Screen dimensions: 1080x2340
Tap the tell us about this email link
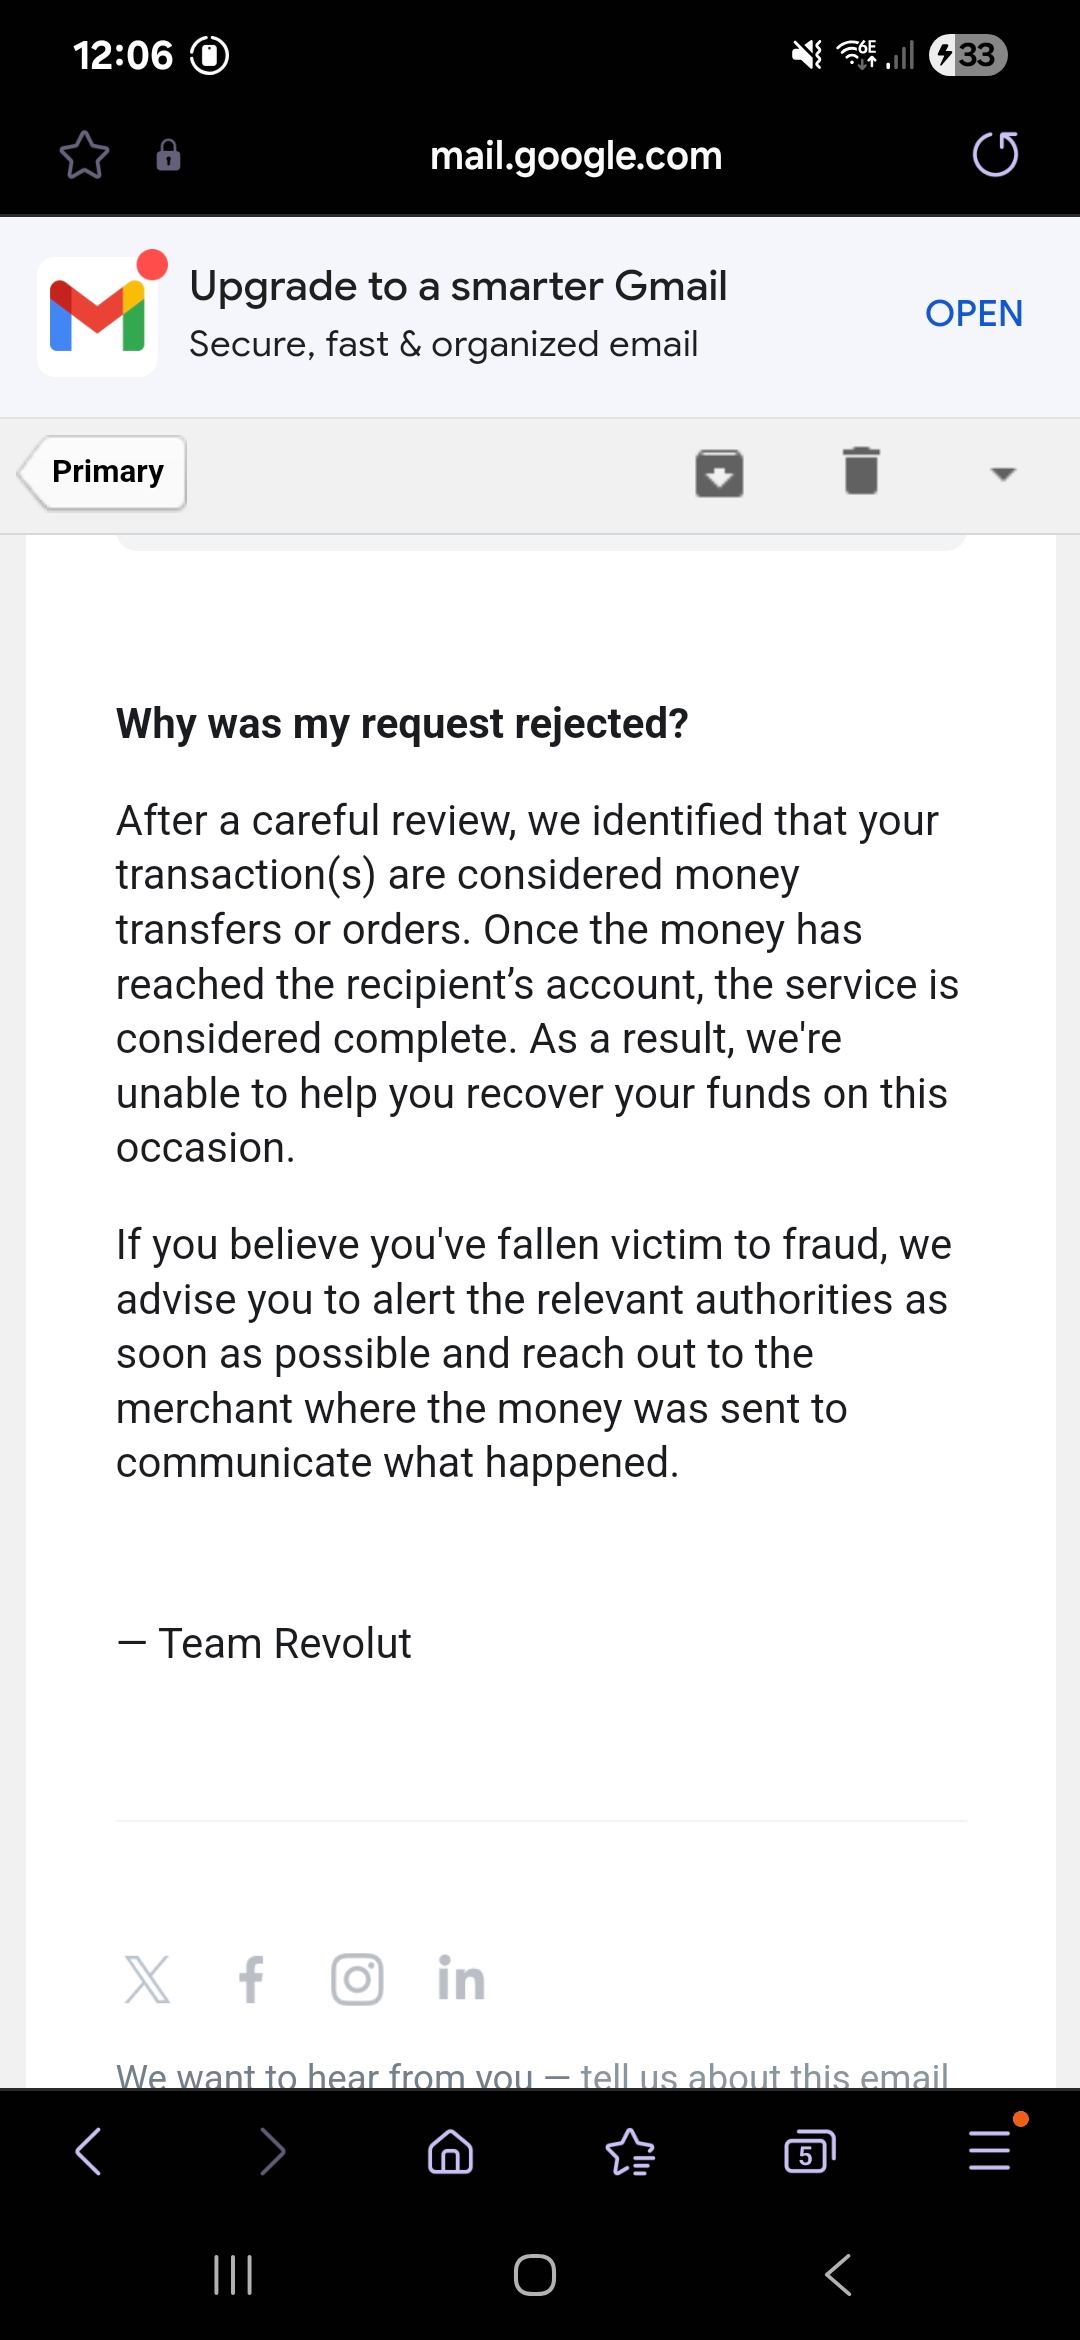pos(763,2076)
